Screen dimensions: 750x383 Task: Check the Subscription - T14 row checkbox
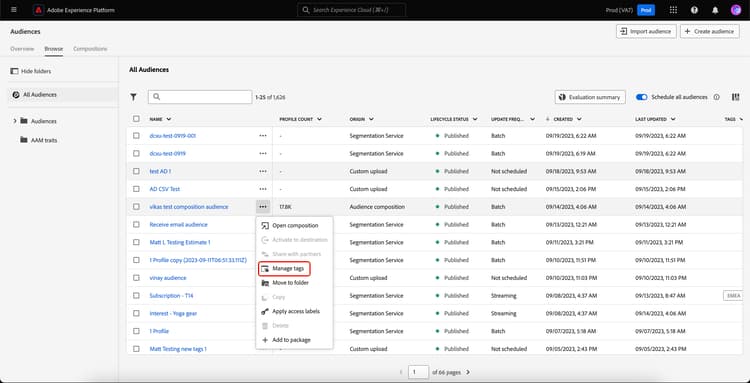point(136,295)
